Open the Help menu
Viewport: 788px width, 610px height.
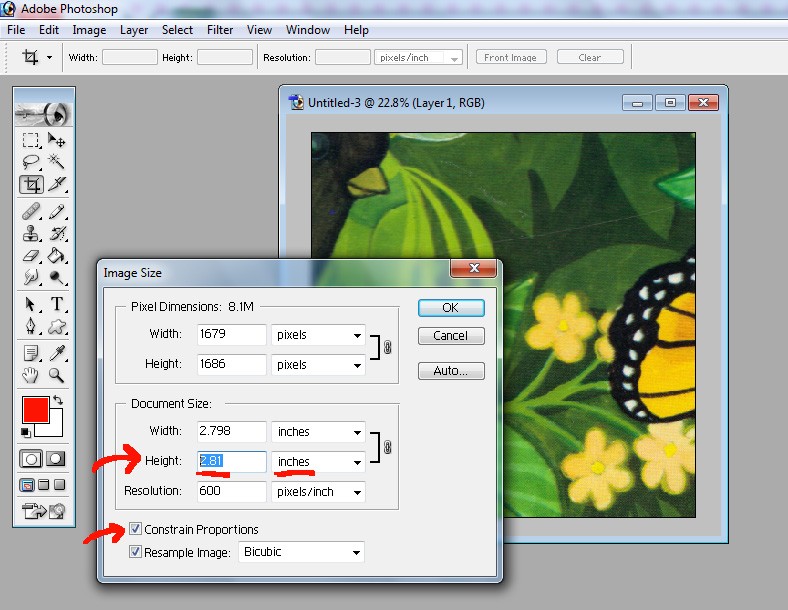tap(356, 30)
